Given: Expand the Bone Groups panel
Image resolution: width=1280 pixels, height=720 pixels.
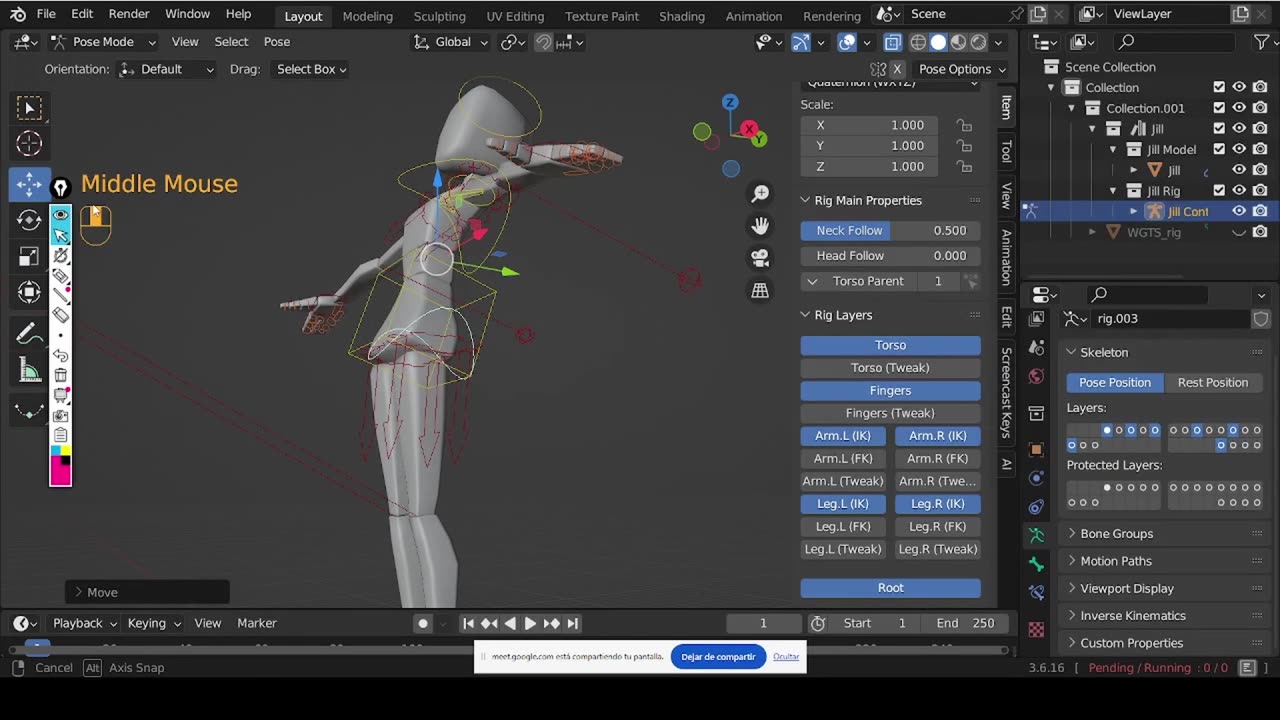Looking at the screenshot, I should click(1116, 533).
